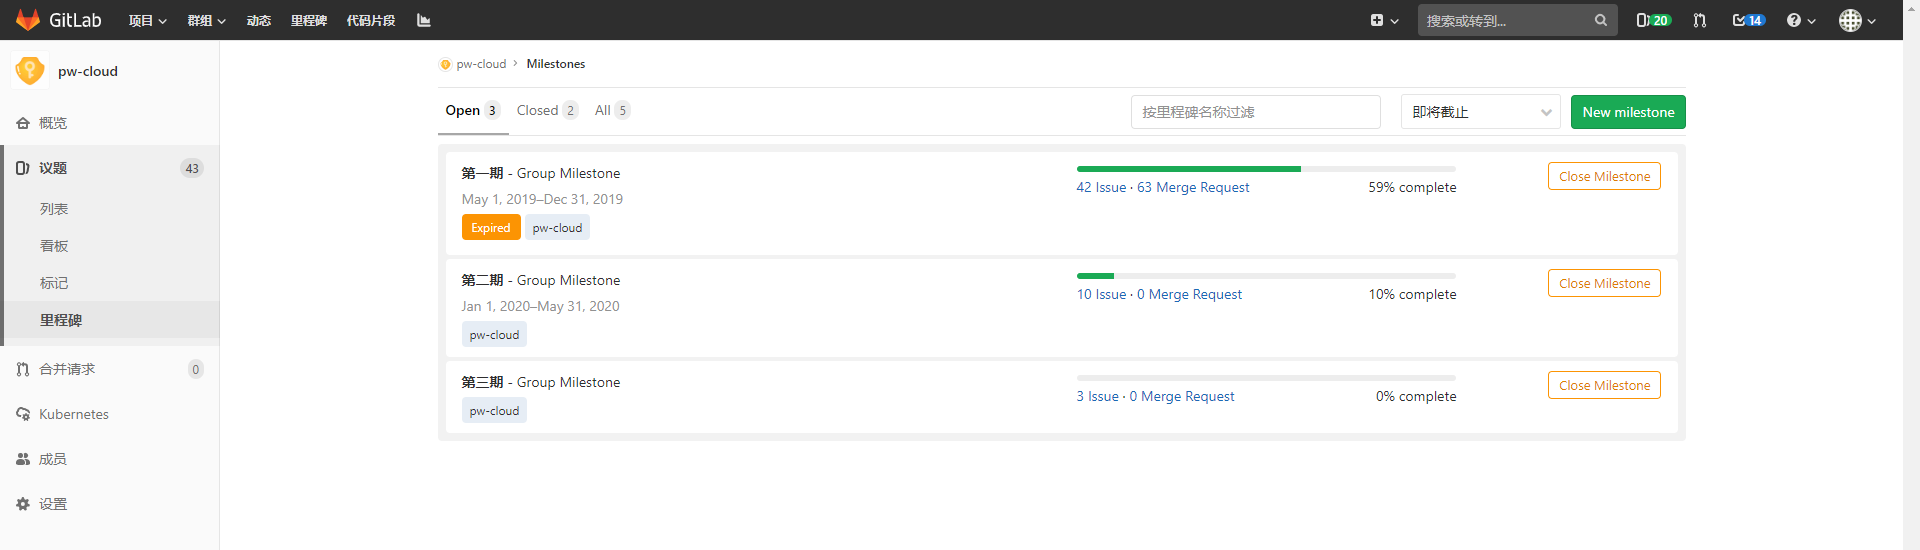Focus the milestone name filter field

pos(1255,112)
